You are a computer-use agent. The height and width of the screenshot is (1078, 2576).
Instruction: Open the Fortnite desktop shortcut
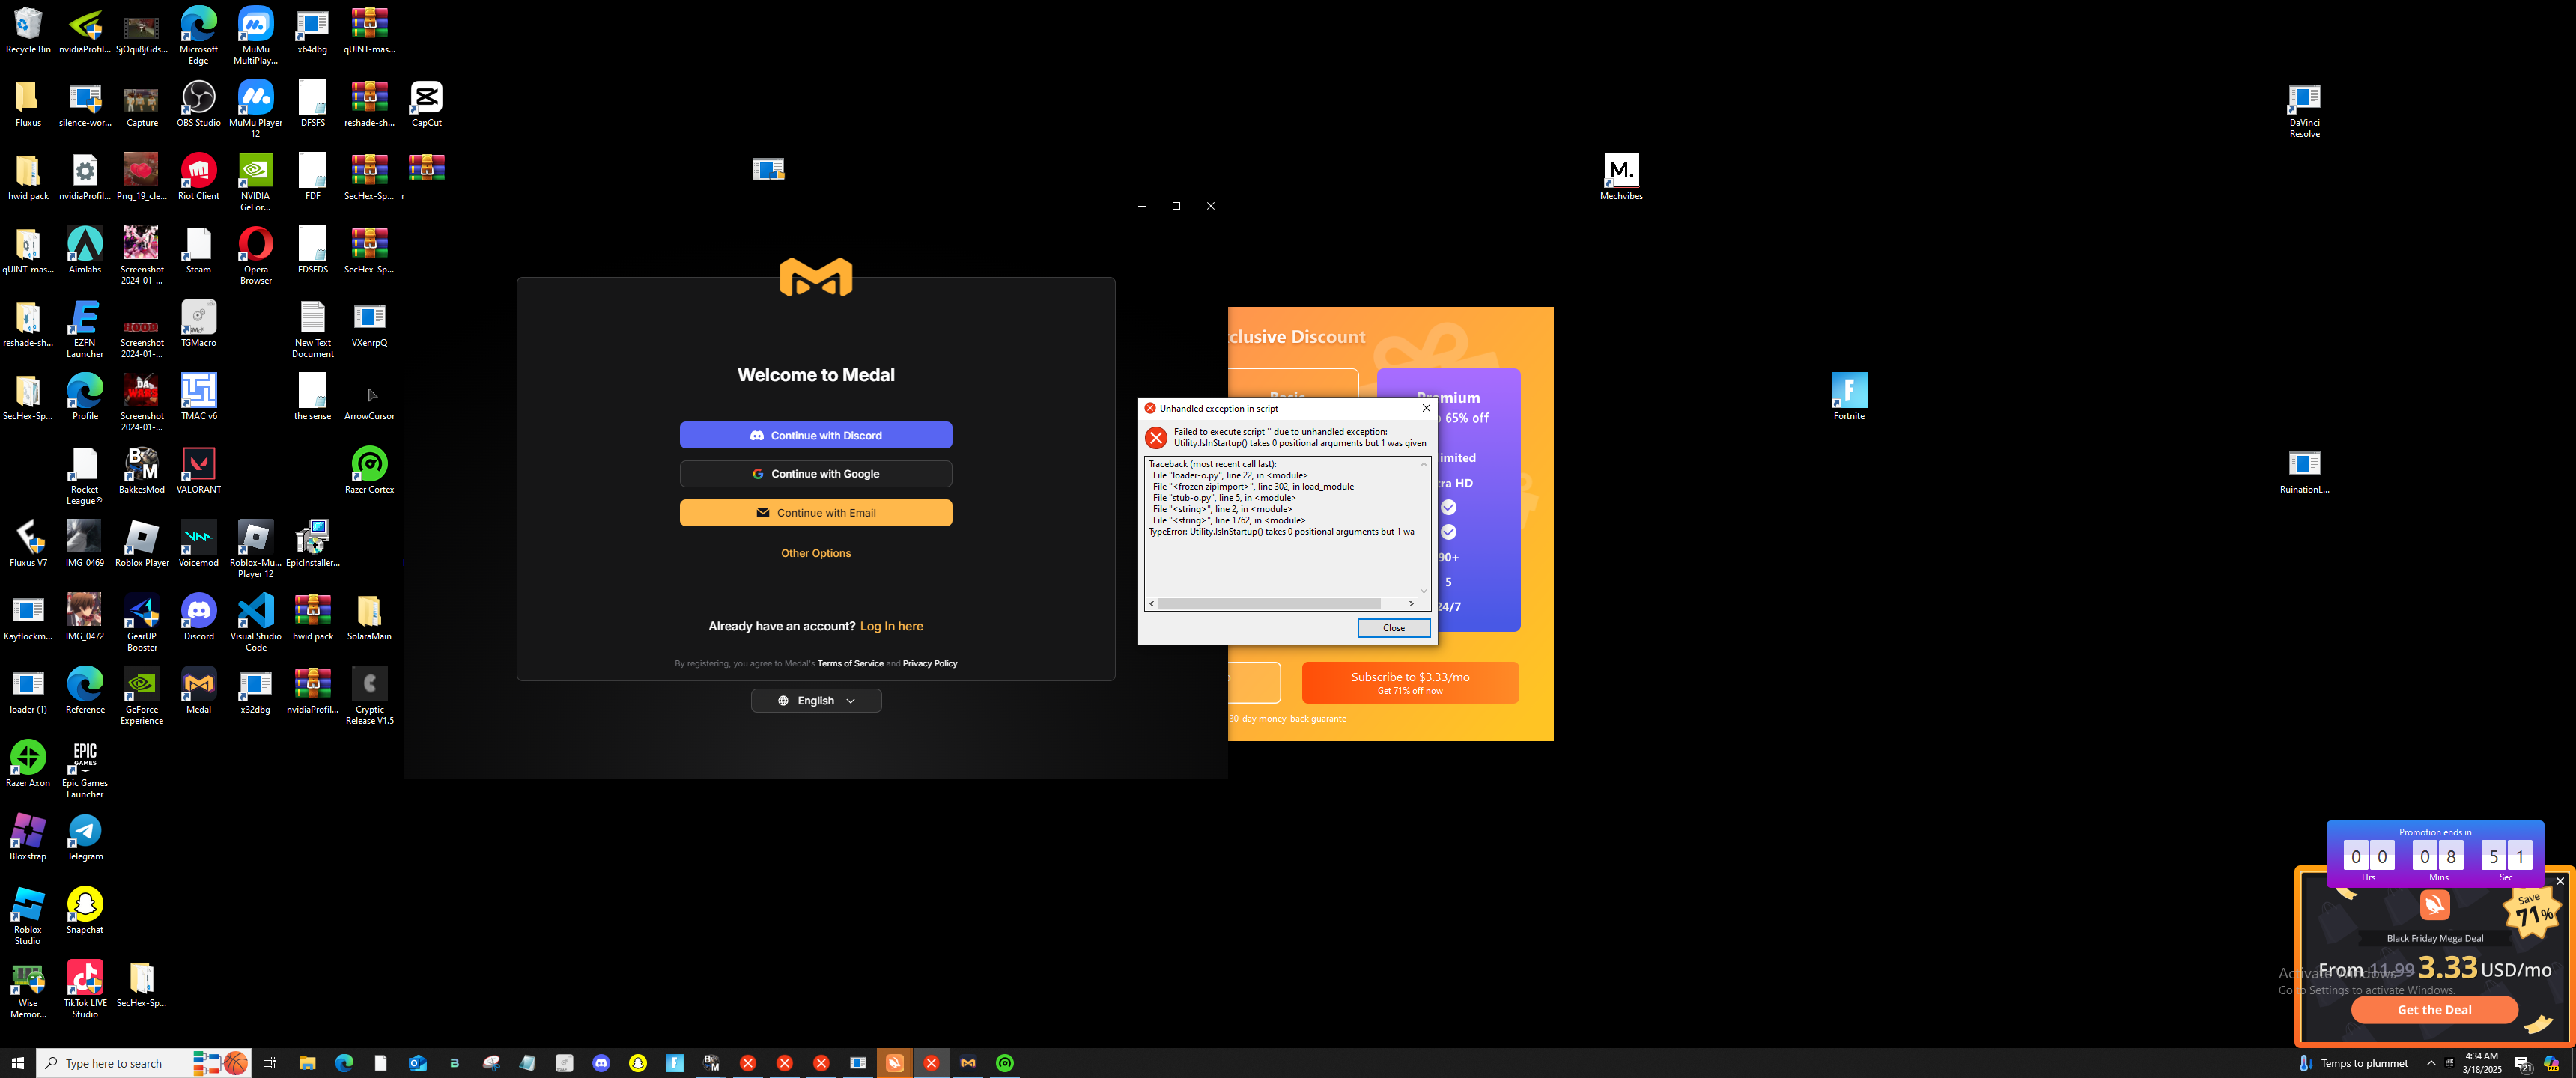pos(1848,391)
